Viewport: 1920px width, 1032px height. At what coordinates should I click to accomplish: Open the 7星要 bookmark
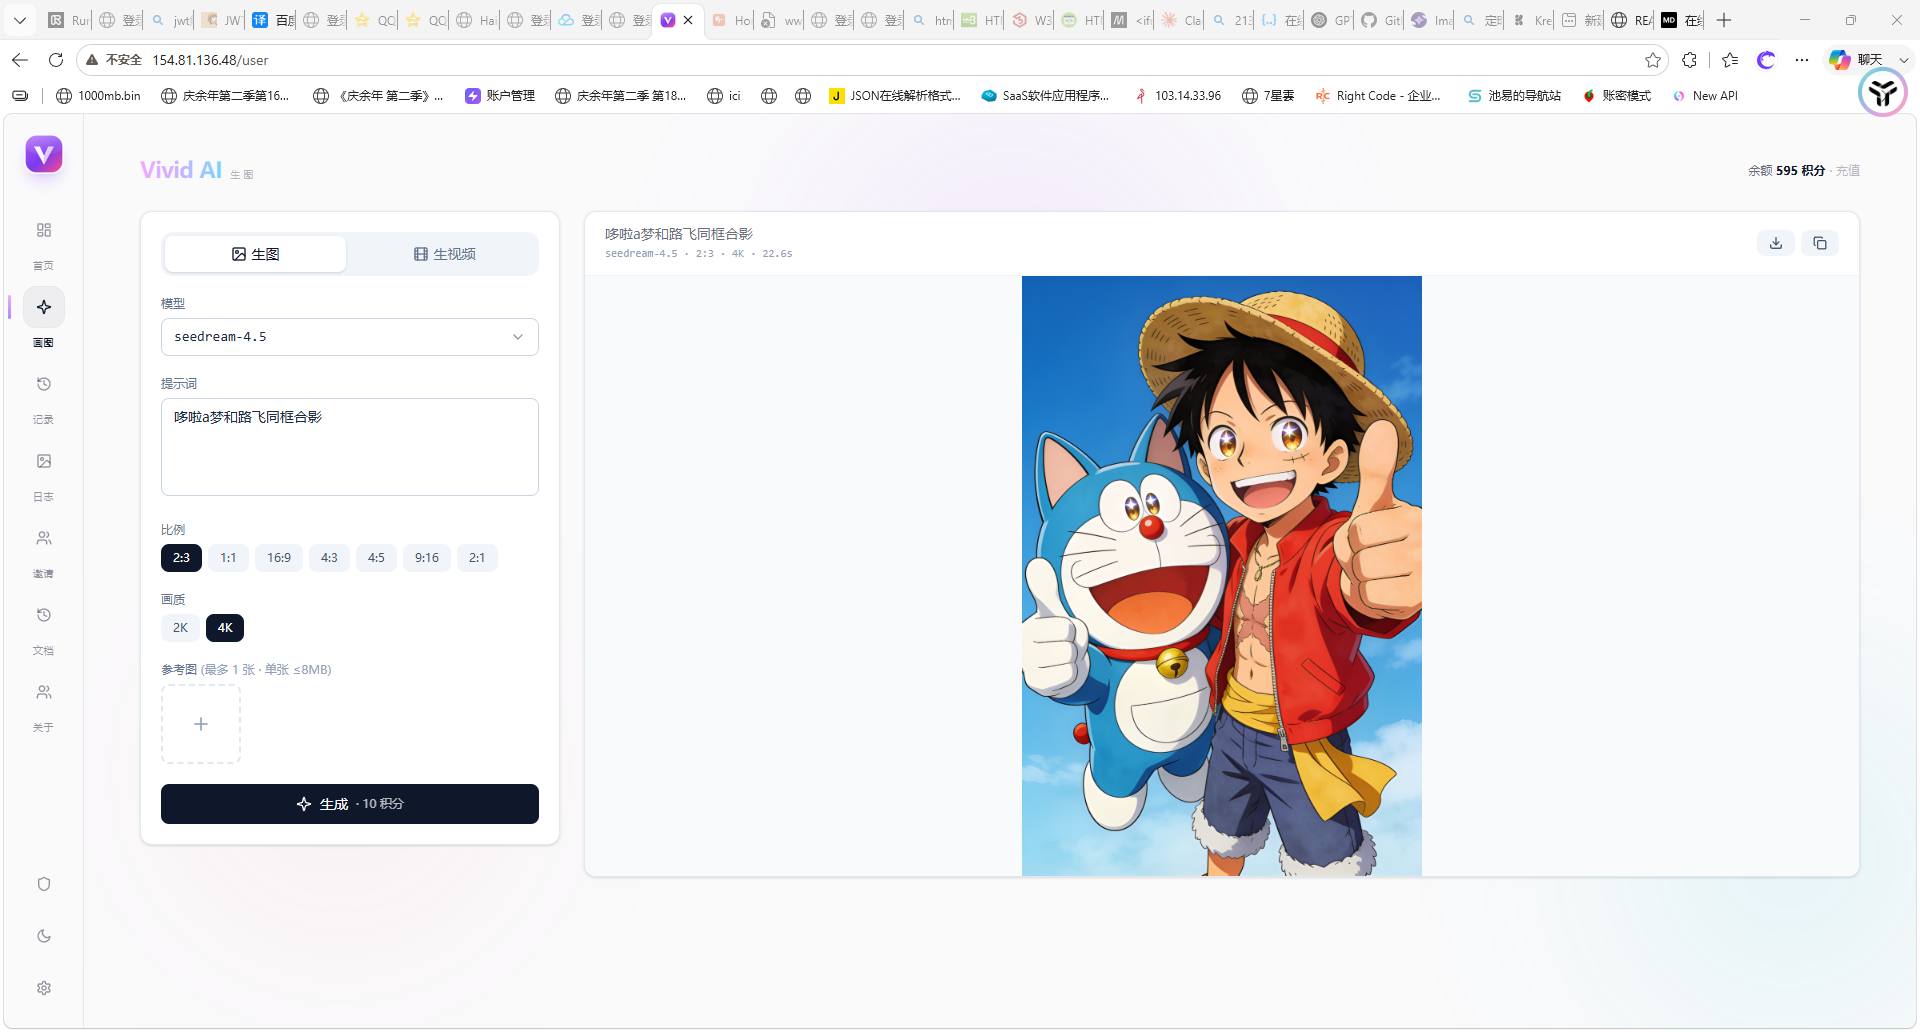(1268, 96)
